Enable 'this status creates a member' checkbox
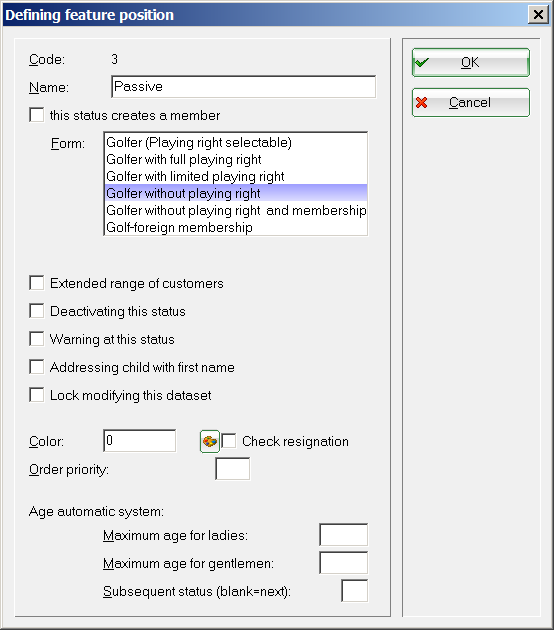The width and height of the screenshot is (554, 630). (37, 115)
